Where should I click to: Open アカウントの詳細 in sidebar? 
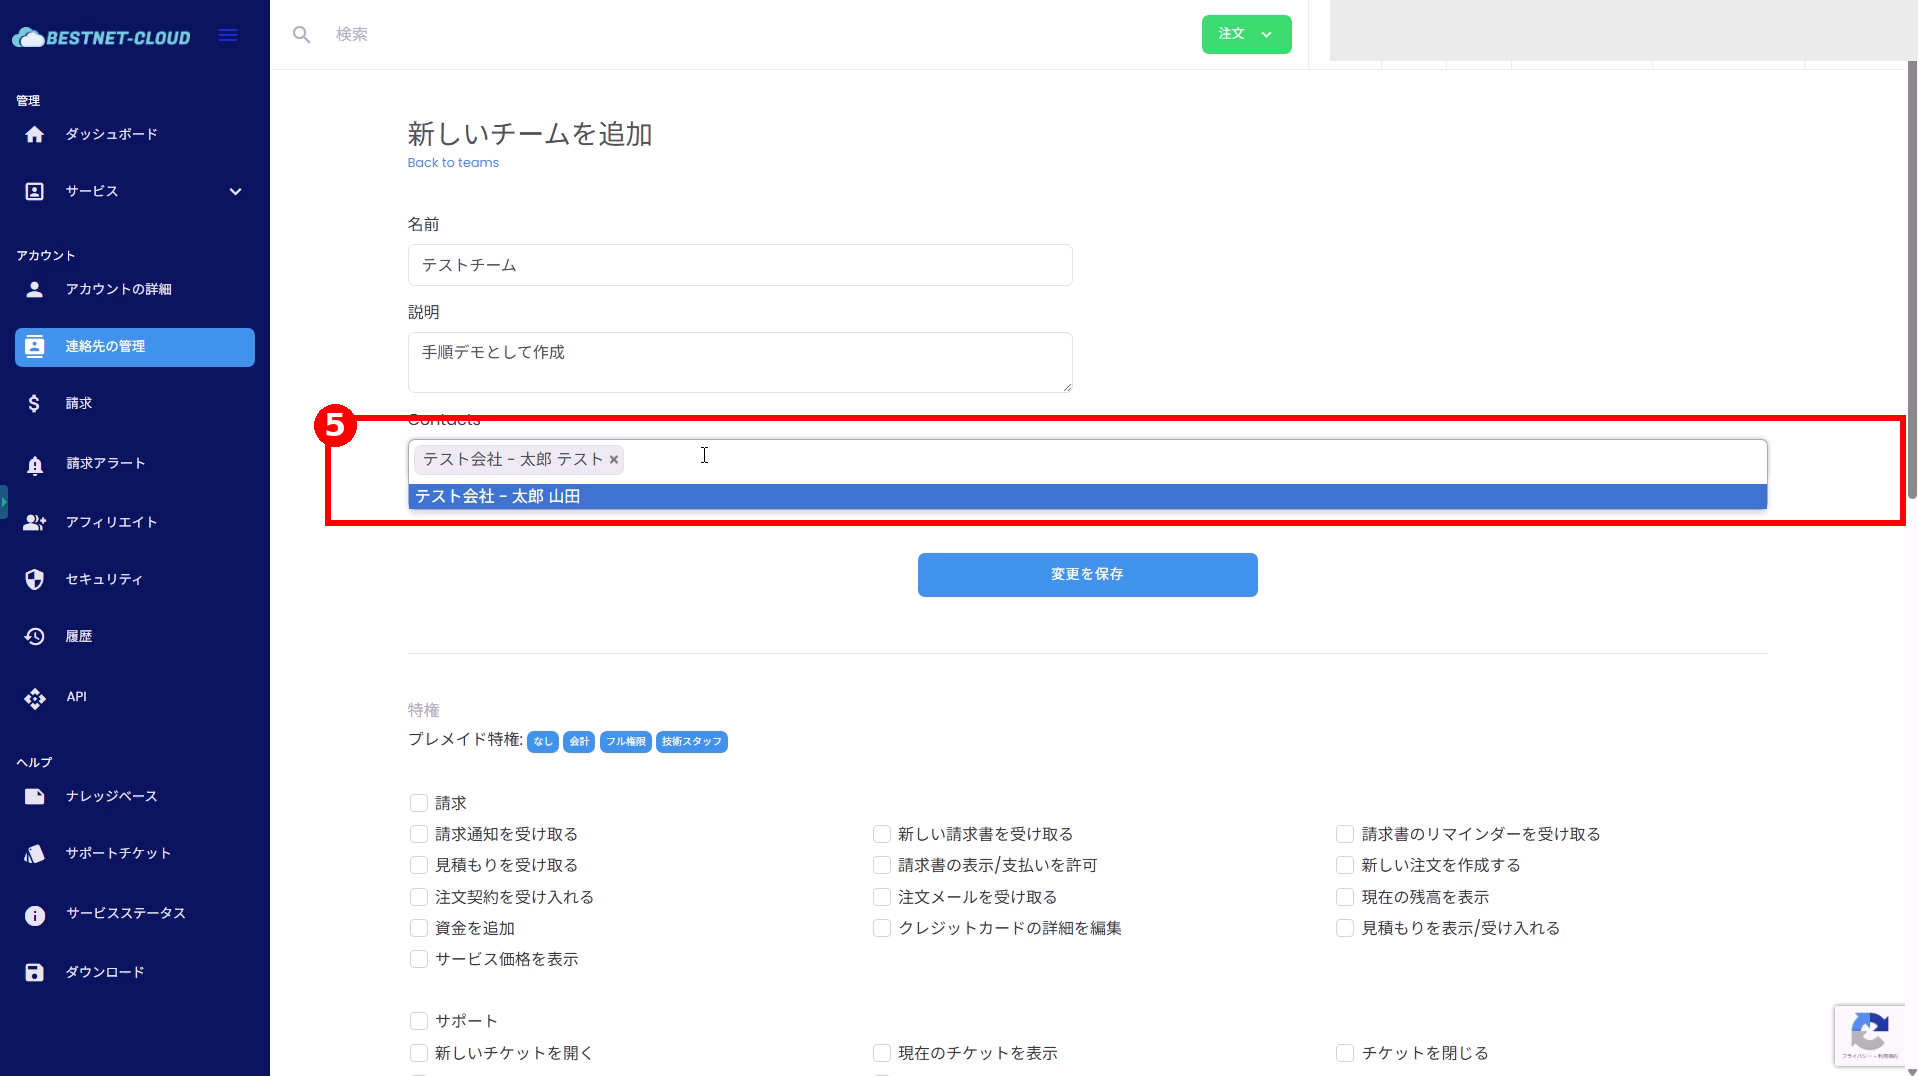tap(118, 289)
